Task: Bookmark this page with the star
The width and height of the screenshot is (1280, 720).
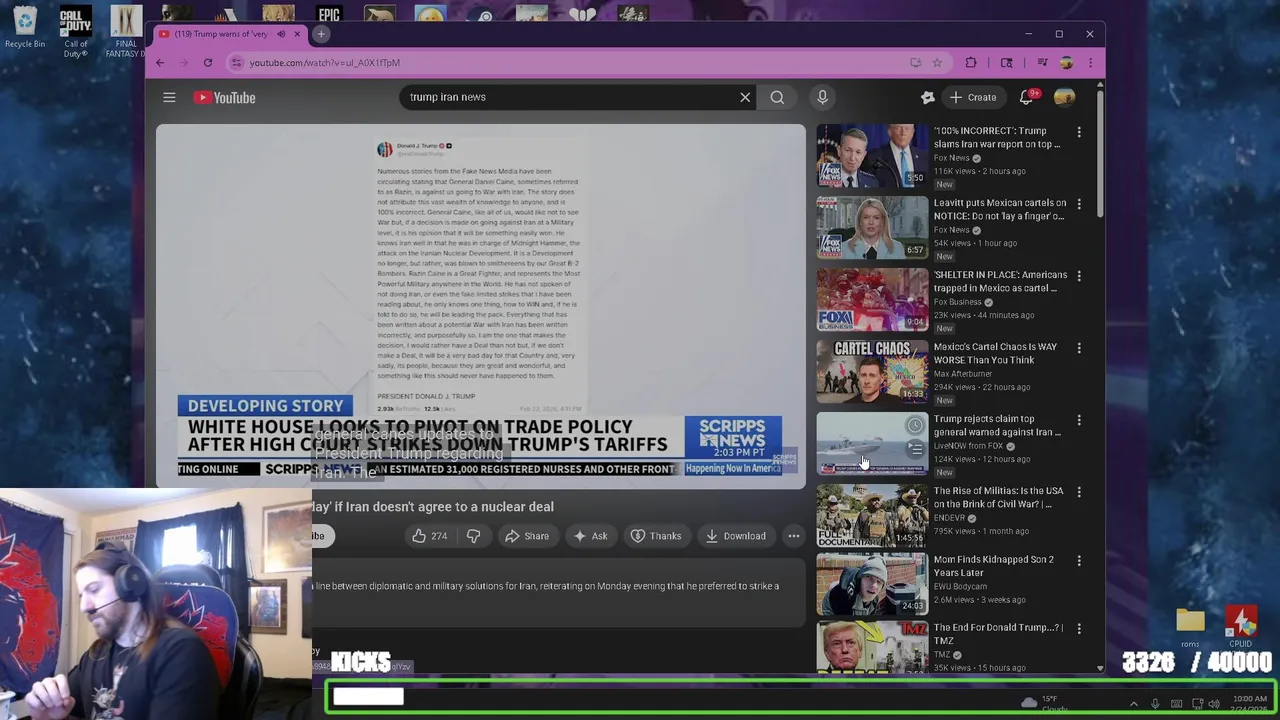Action: coord(937,62)
